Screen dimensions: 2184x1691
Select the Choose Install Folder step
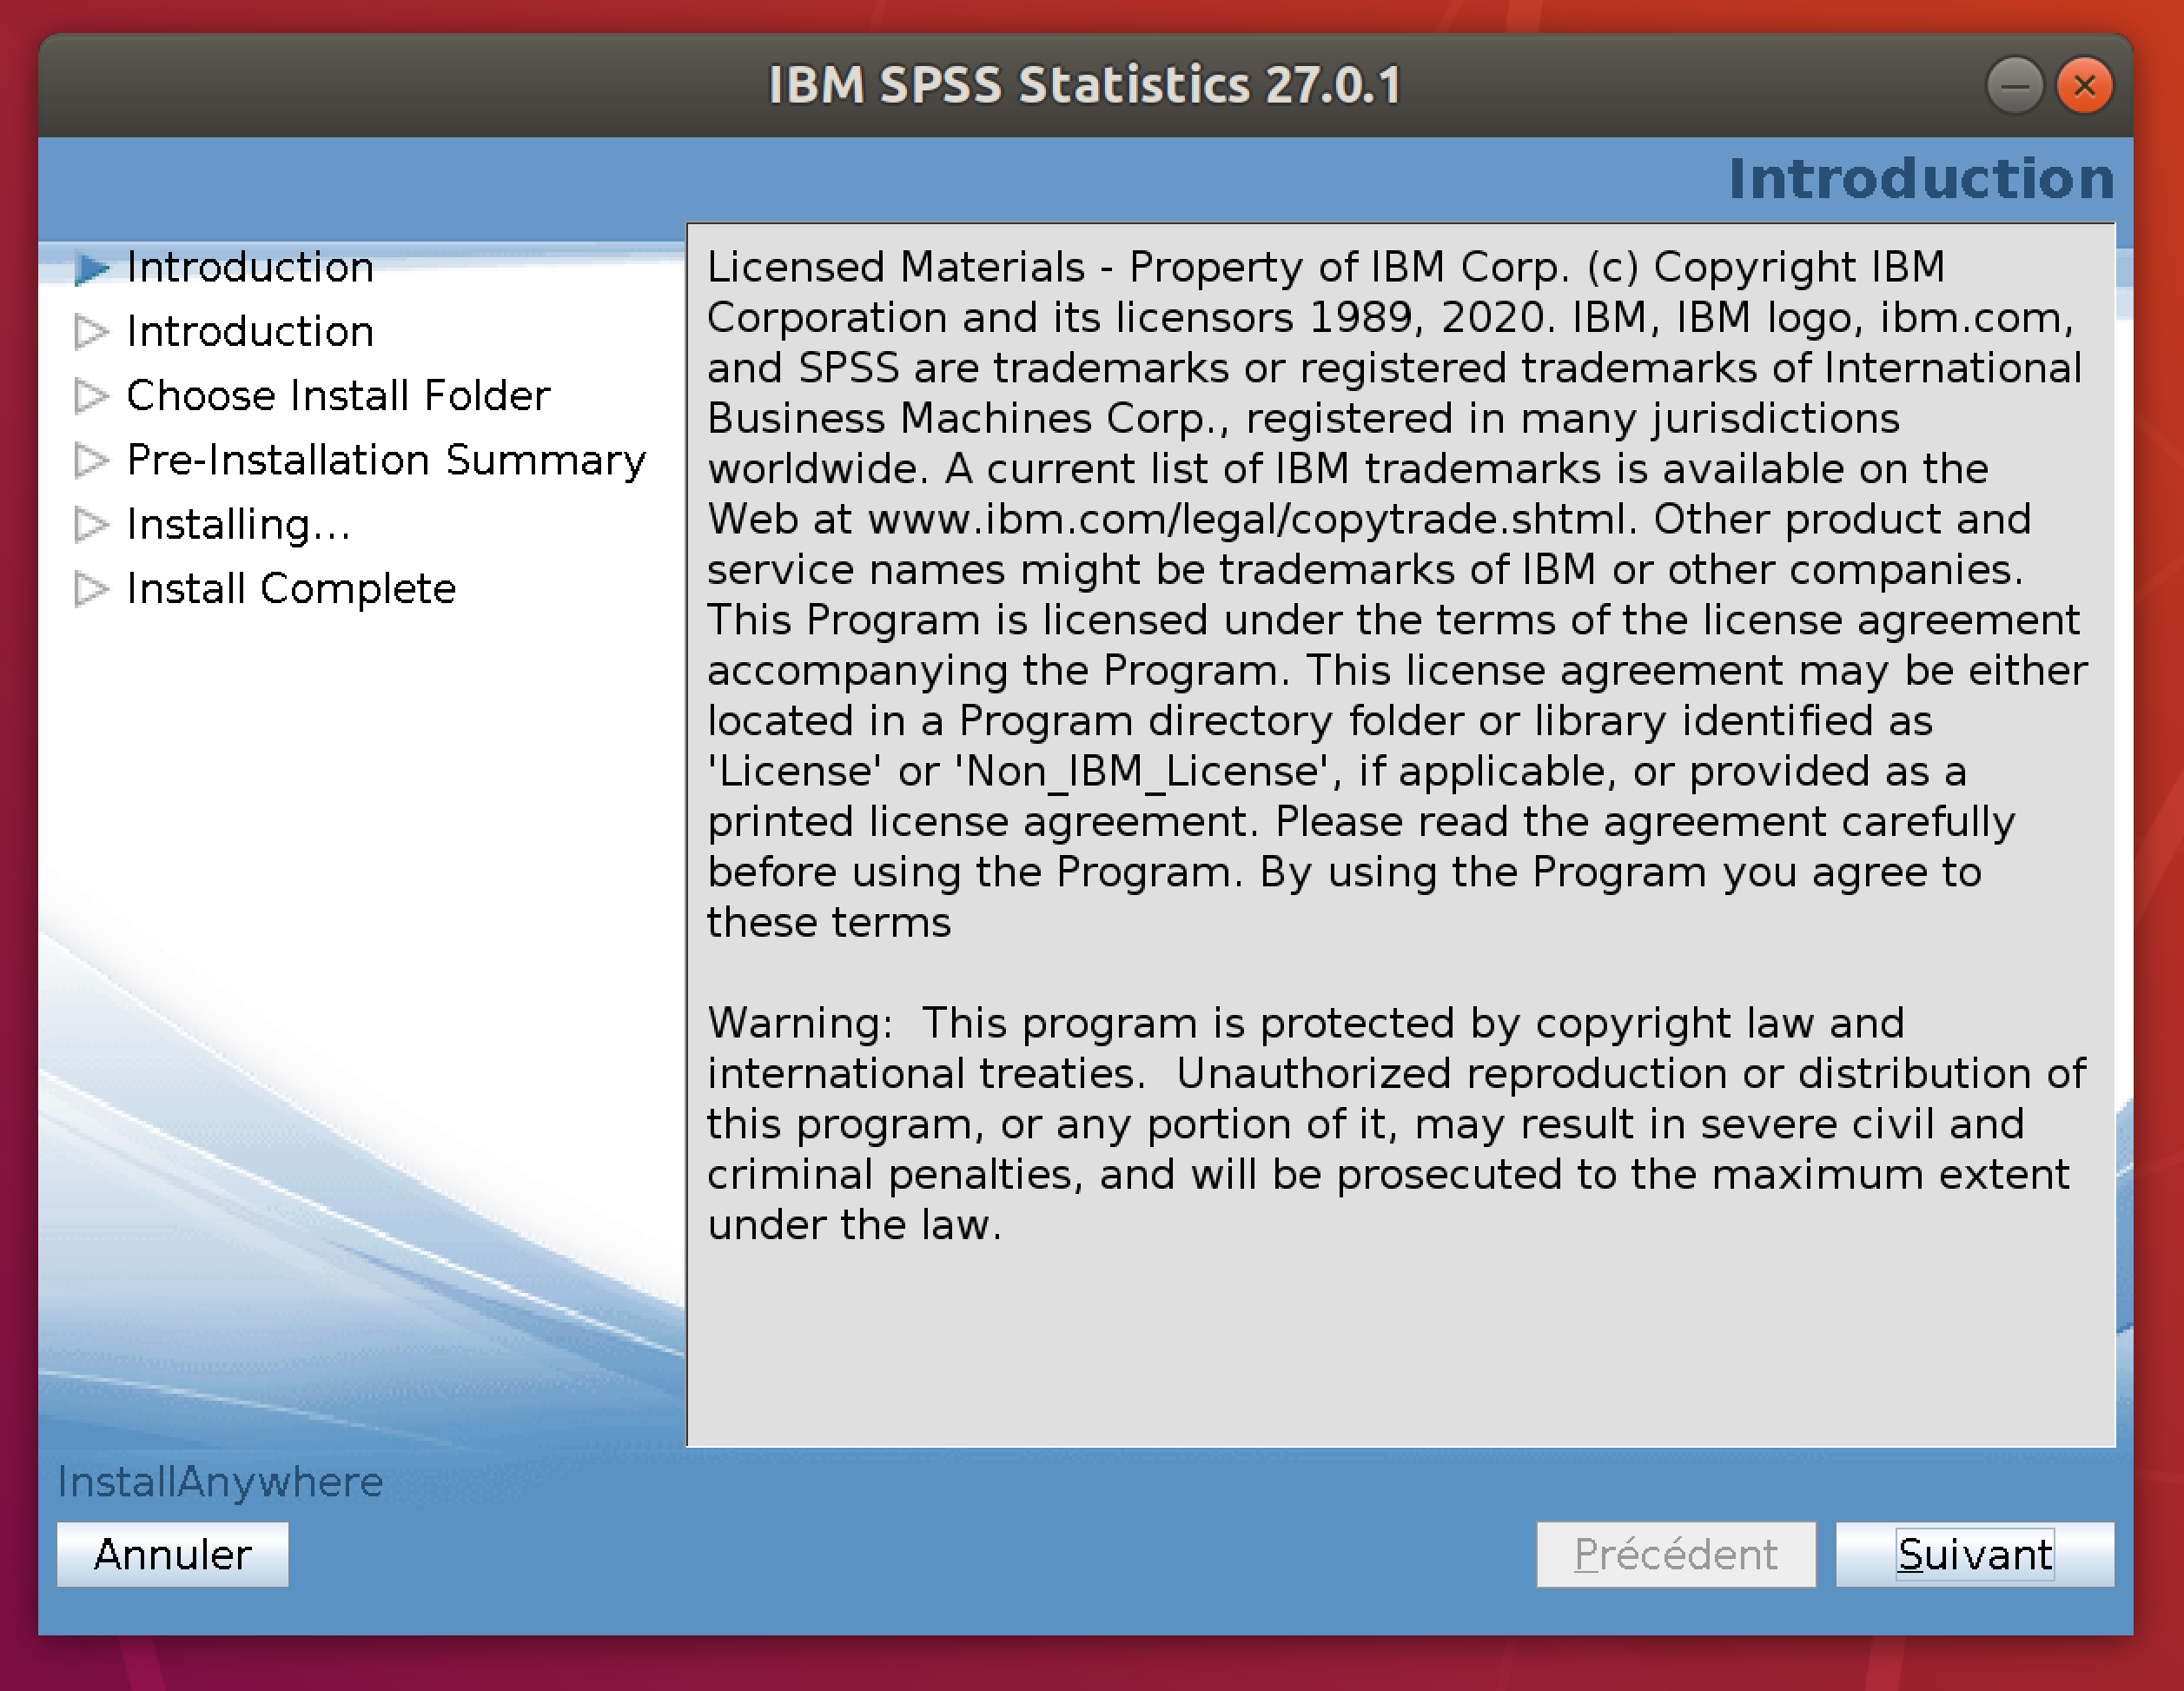pos(338,396)
